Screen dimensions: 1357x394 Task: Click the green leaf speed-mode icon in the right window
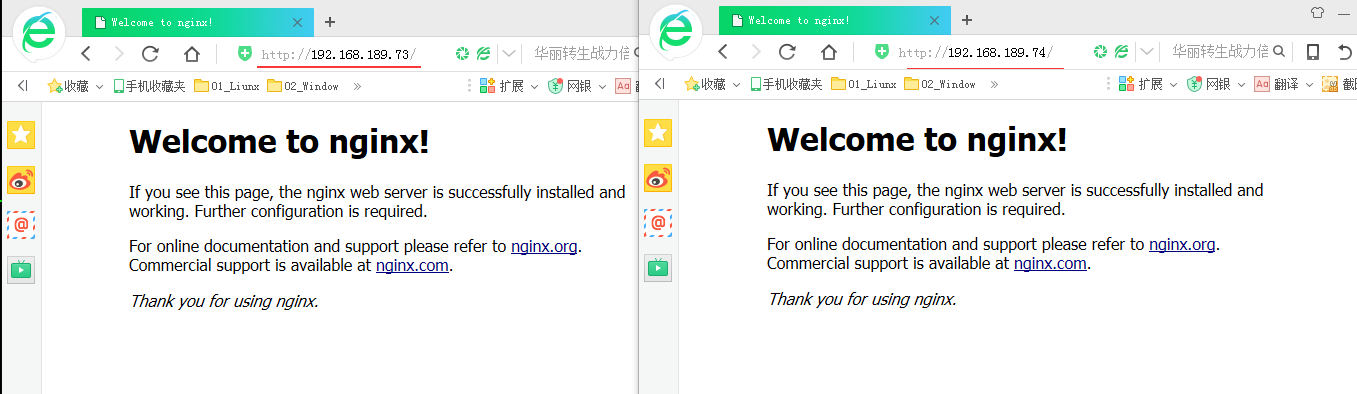1122,53
